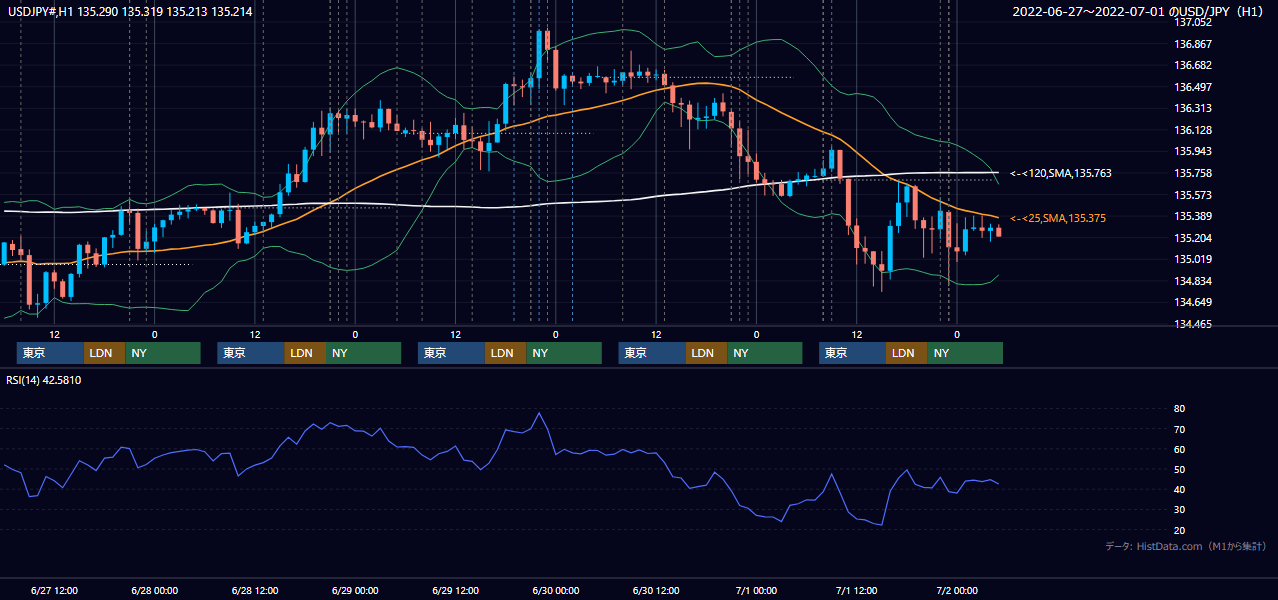Click price axis value 137.052

1193,22
